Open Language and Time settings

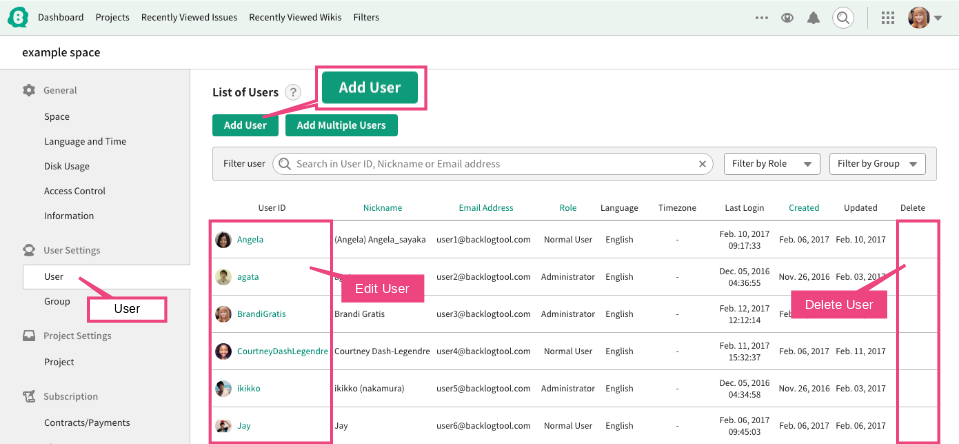(85, 141)
